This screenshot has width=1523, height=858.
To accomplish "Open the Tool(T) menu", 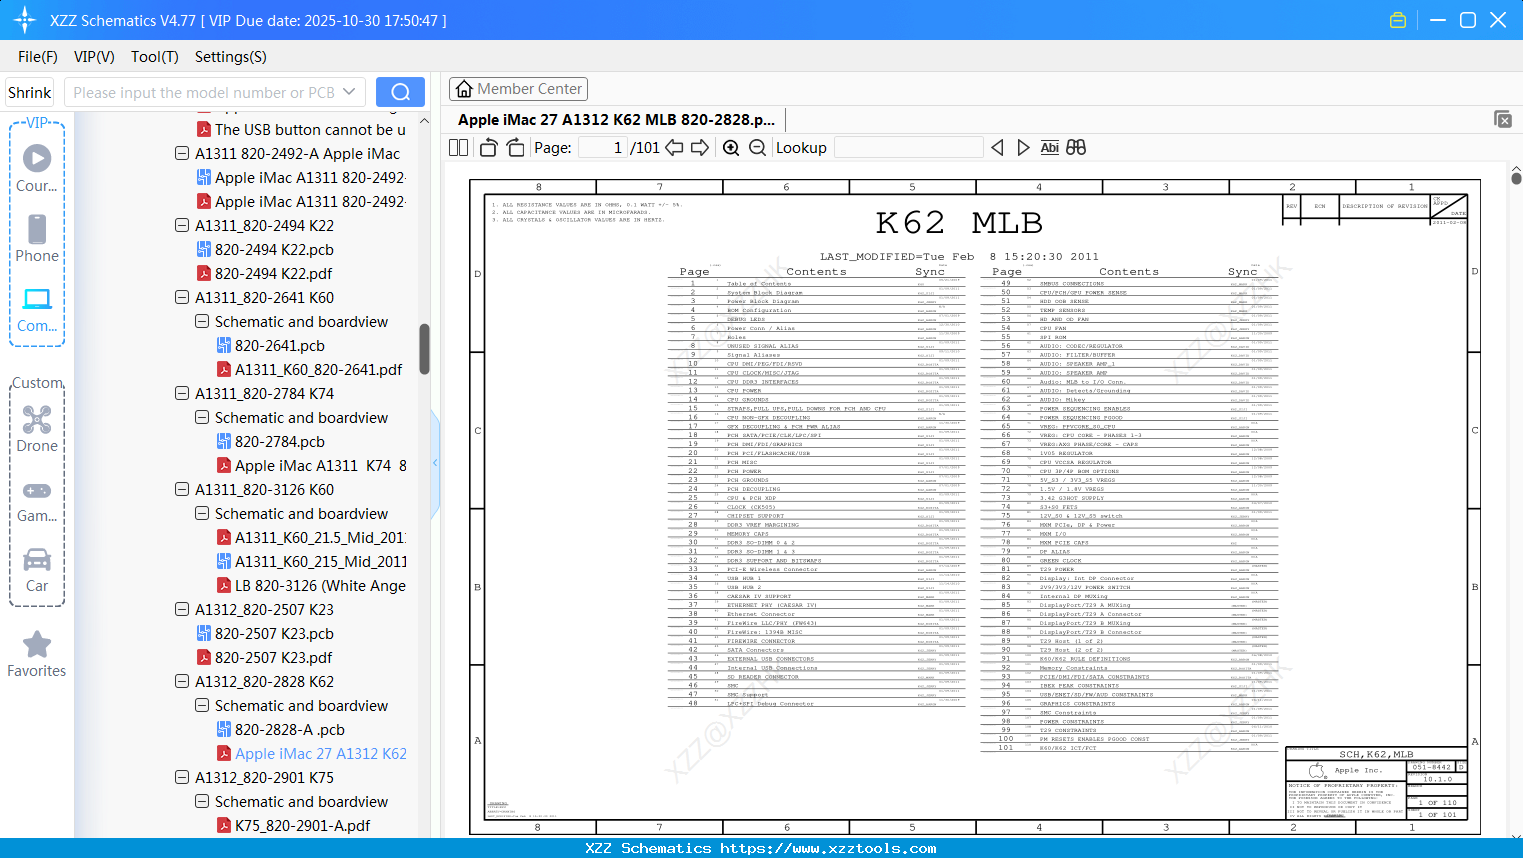I will point(155,57).
